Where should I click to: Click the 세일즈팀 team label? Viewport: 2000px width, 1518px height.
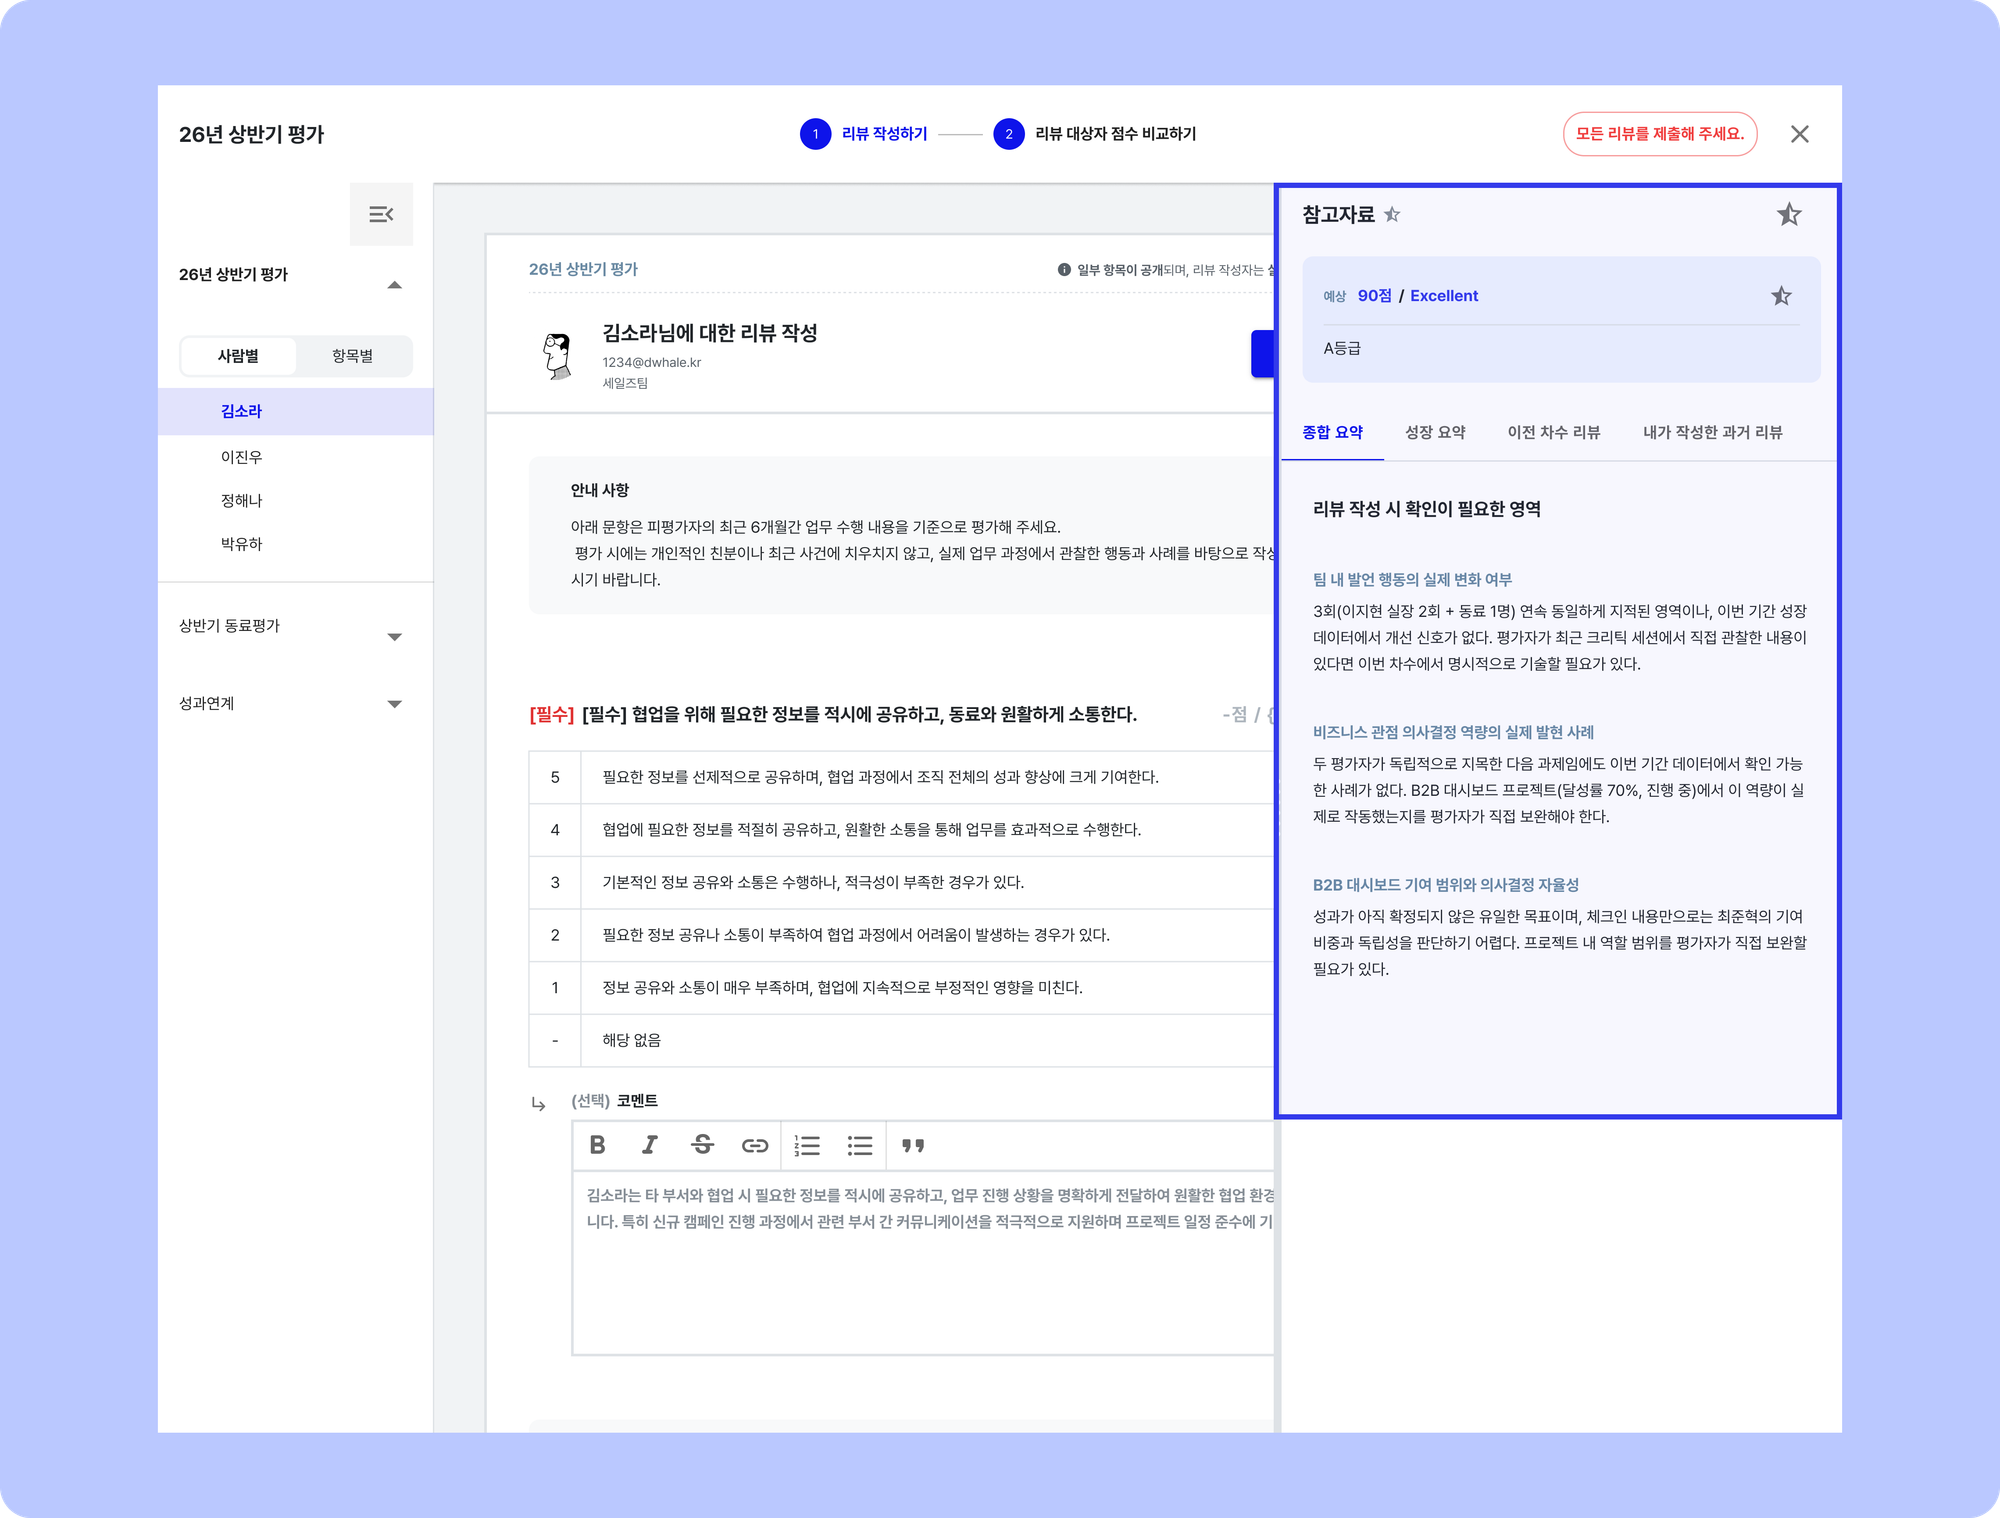[625, 383]
